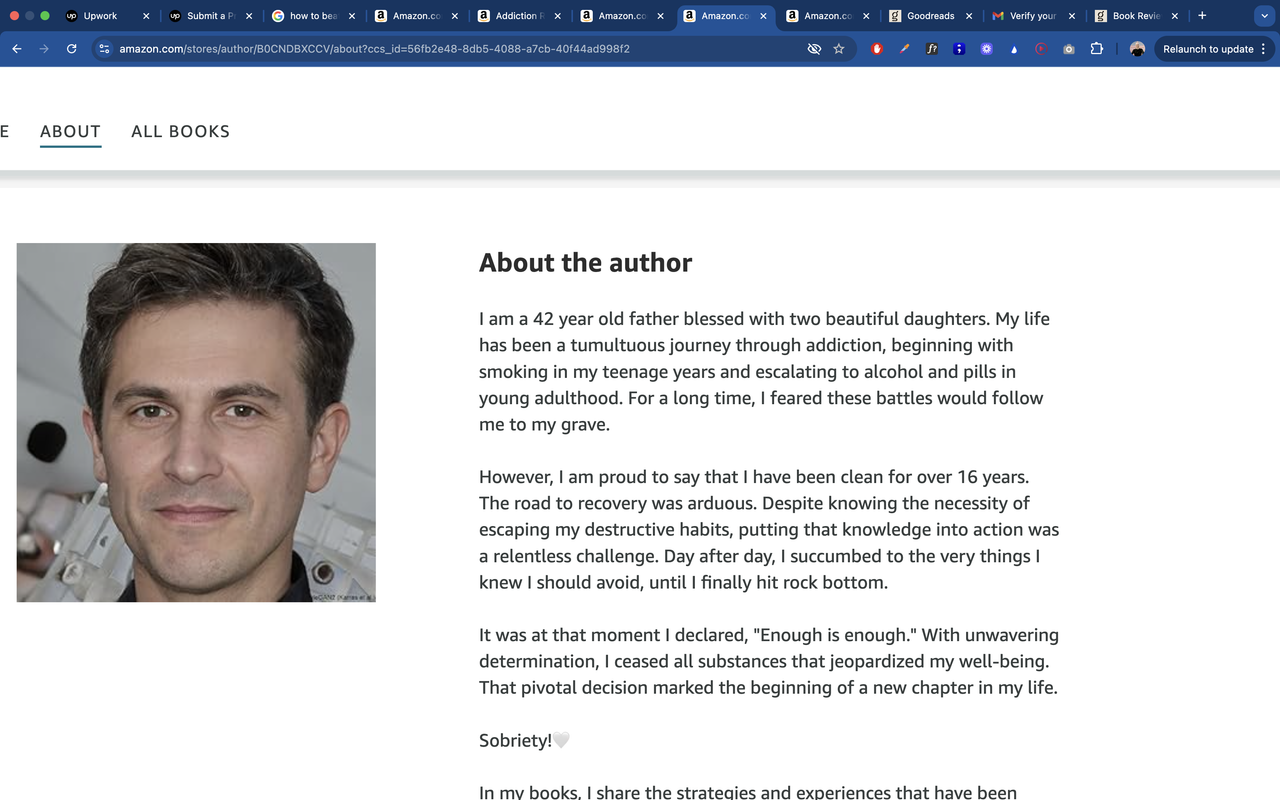
Task: Click the paragraph starting 'It was at that moment'
Action: pyautogui.click(x=769, y=661)
